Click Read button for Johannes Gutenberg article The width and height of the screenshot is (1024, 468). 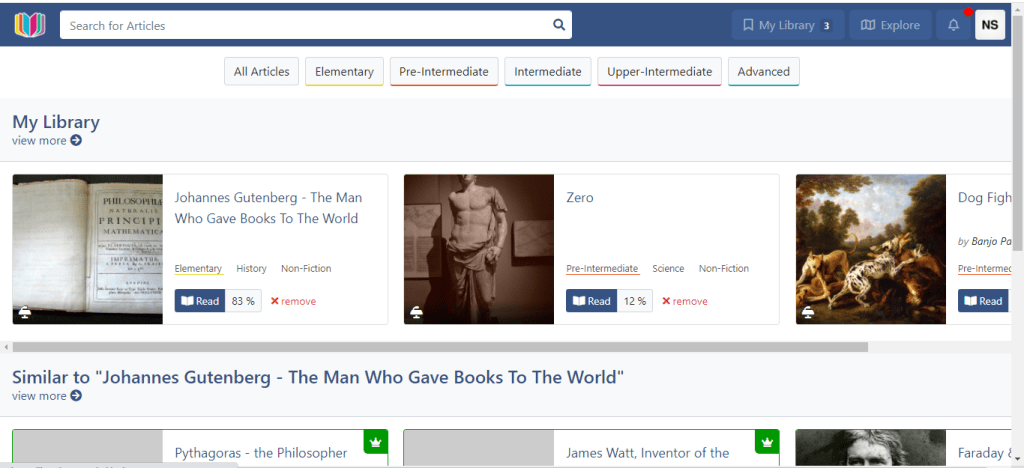pos(199,301)
